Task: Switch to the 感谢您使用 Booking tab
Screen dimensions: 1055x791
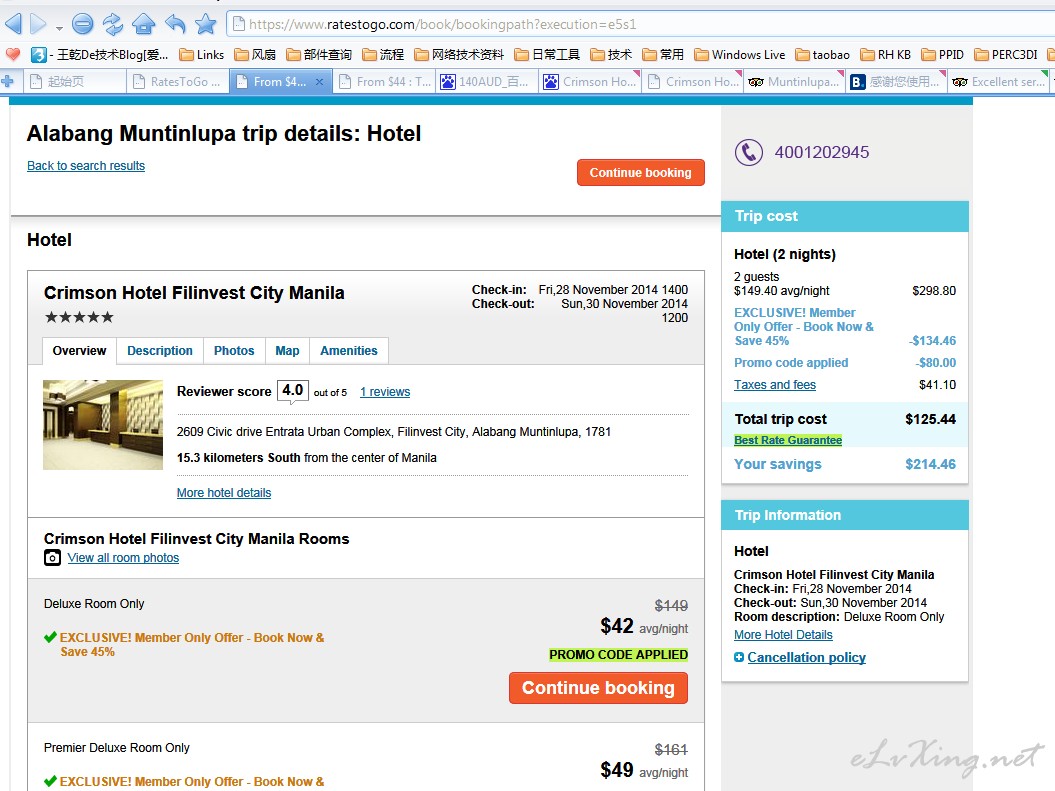Action: point(898,81)
